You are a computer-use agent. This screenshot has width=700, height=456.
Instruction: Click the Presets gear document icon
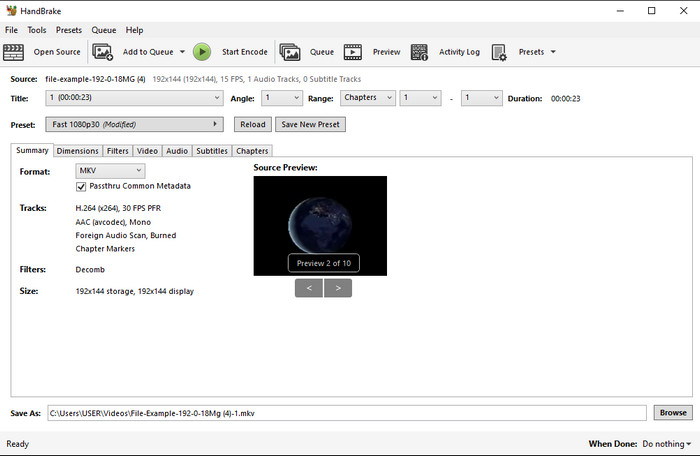coord(499,52)
